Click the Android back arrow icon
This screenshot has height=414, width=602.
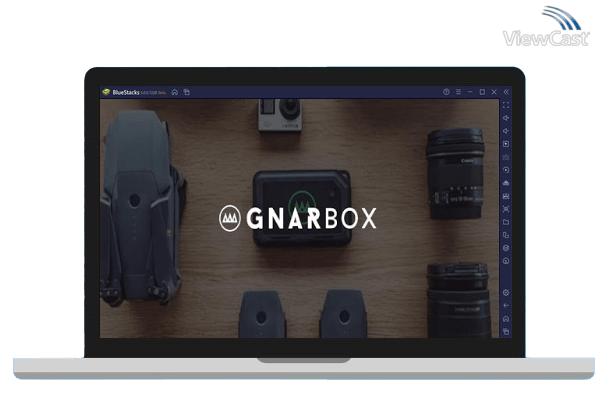(x=506, y=306)
